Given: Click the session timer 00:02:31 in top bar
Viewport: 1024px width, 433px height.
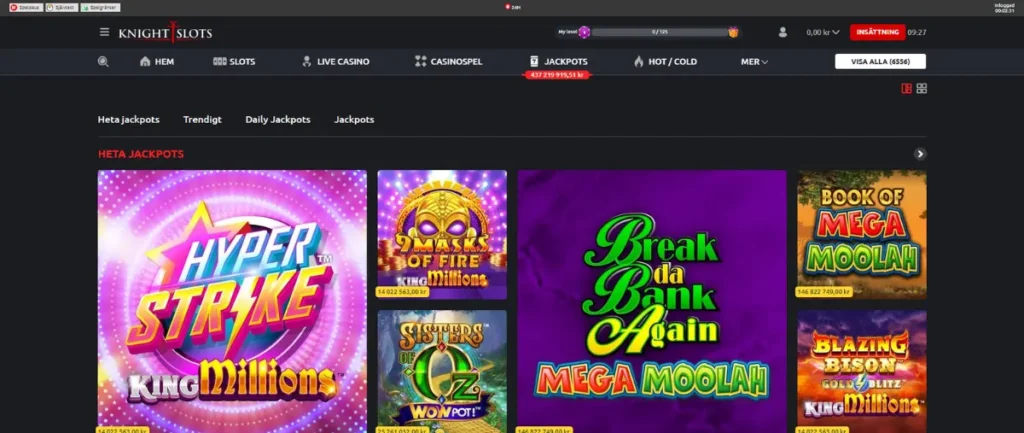Looking at the screenshot, I should (x=1004, y=10).
